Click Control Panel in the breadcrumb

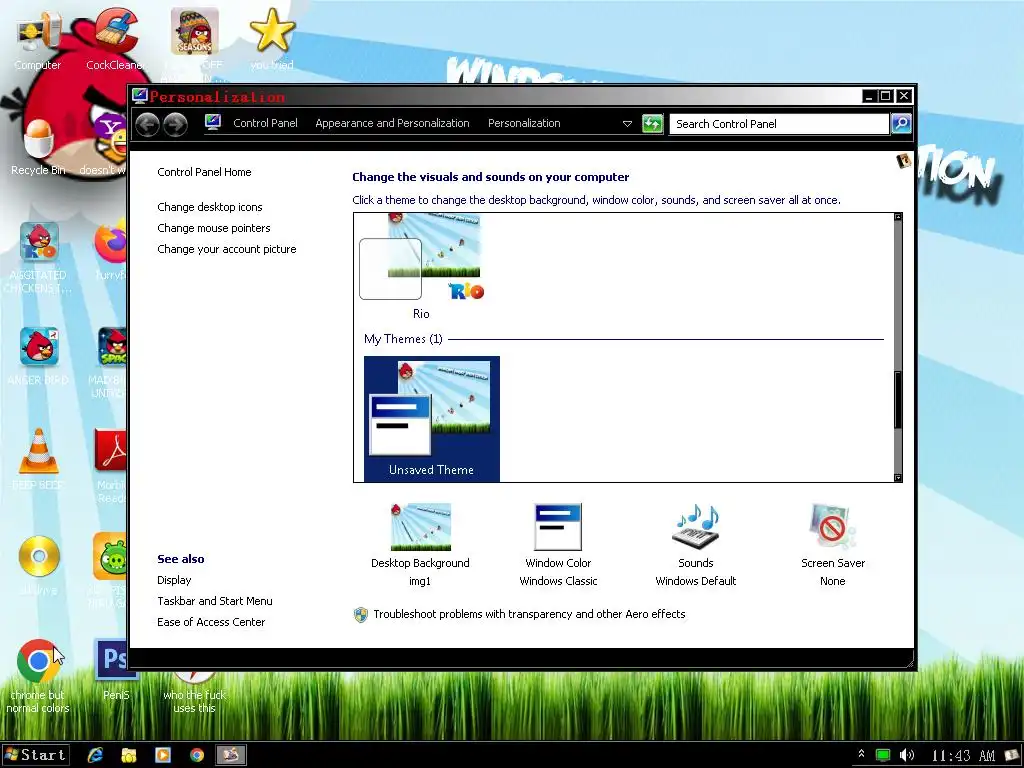pyautogui.click(x=265, y=123)
